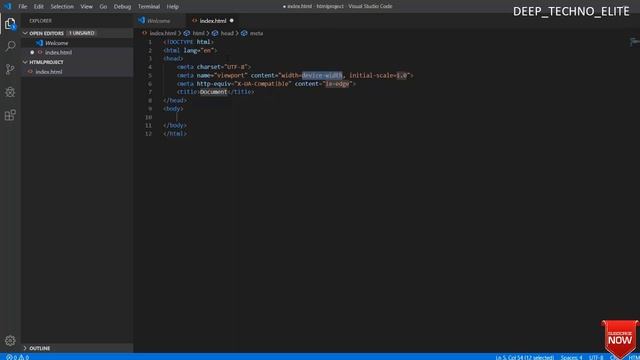Open the Help menu
Viewport: 640px width, 360px height.
coord(173,7)
